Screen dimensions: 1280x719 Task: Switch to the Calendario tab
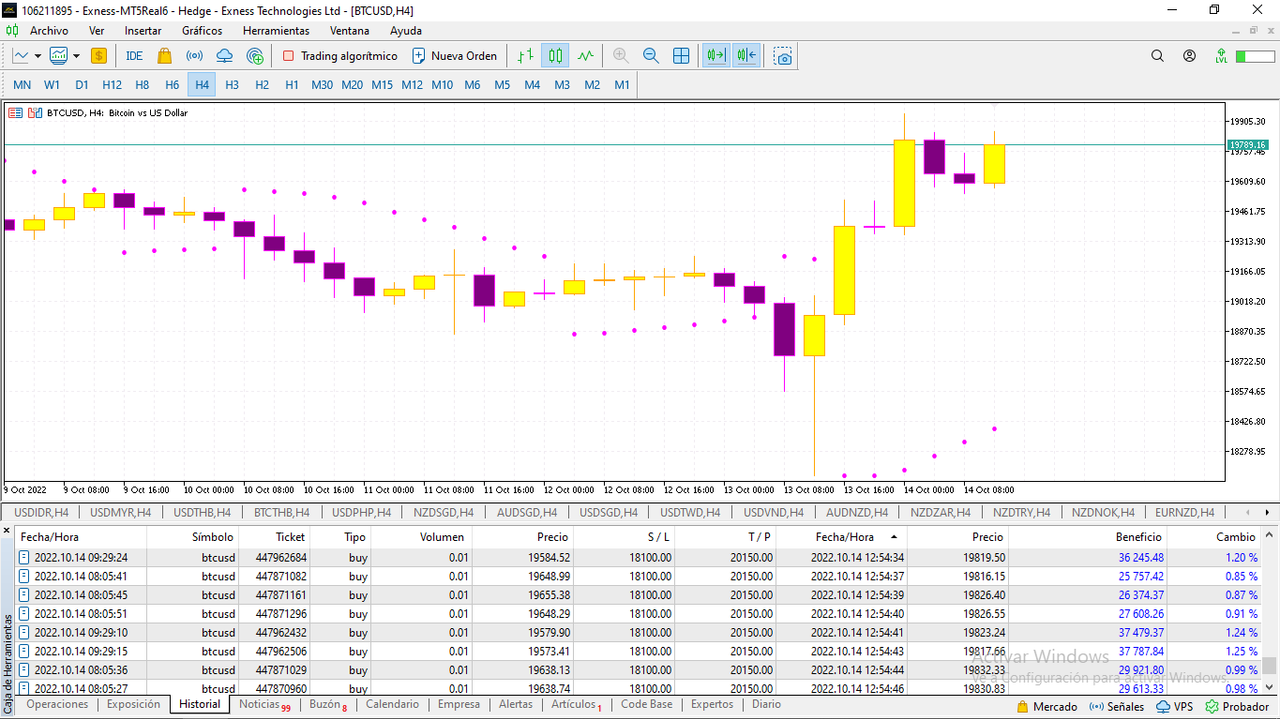[x=392, y=705]
